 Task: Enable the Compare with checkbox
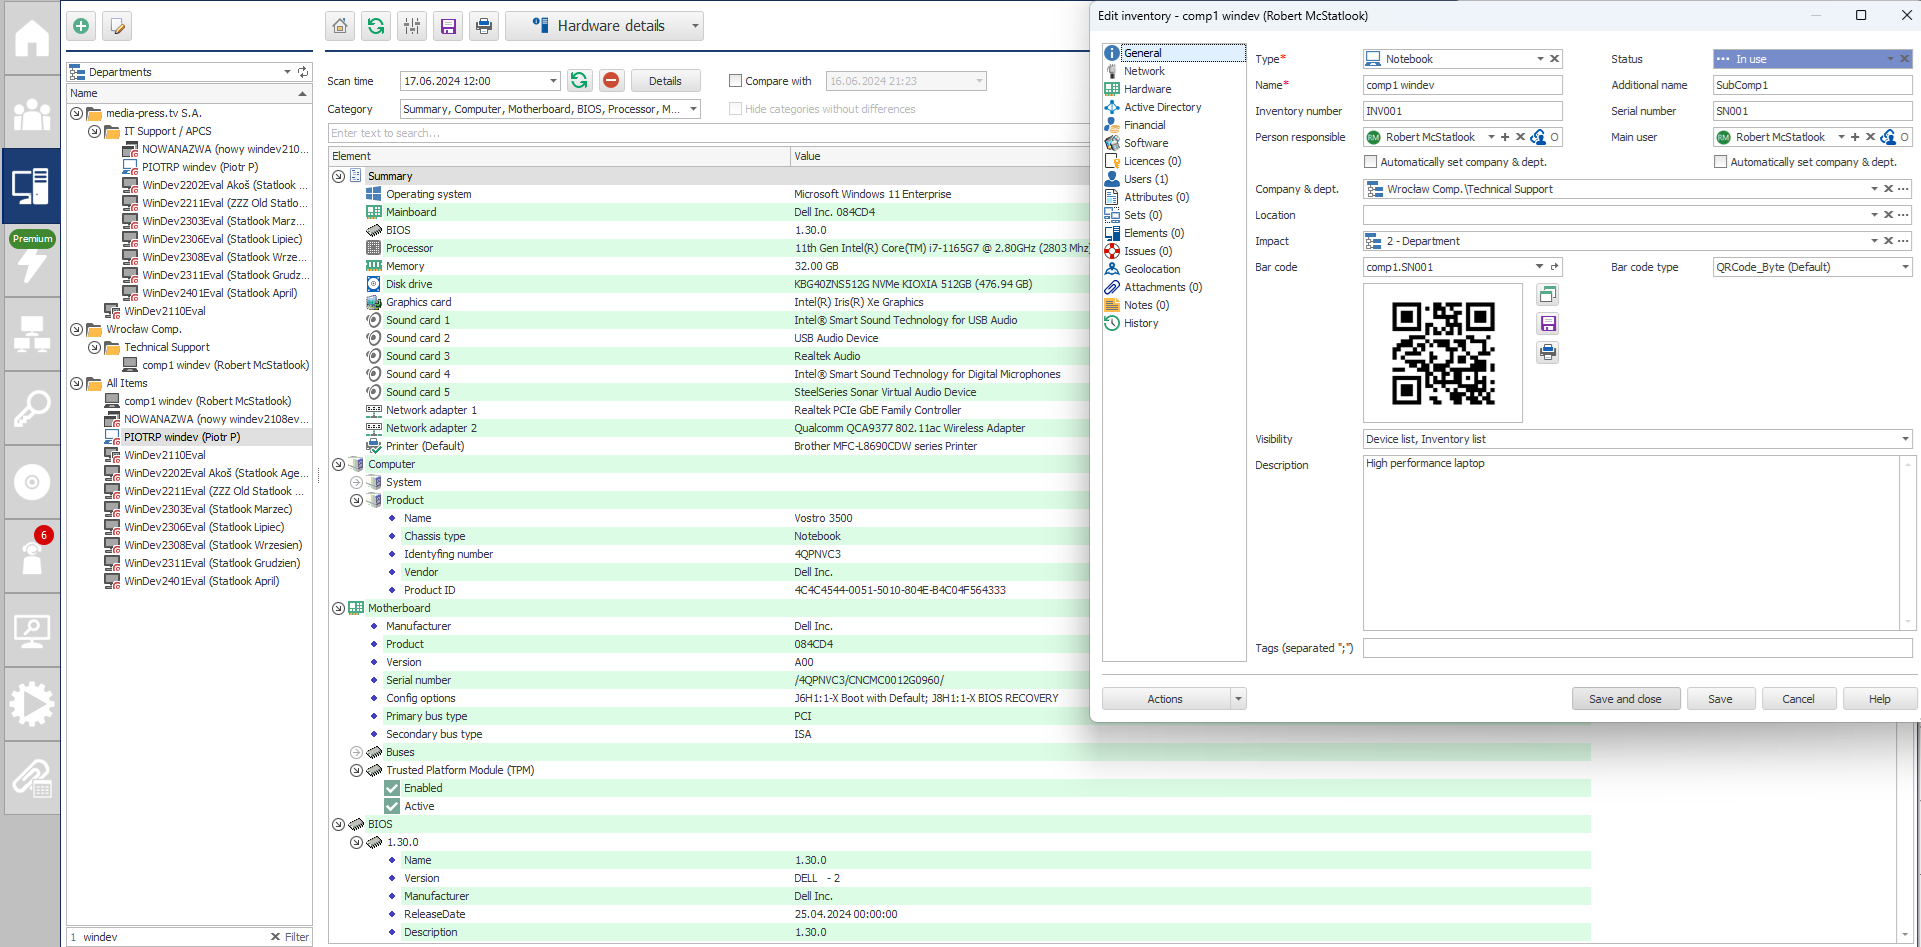click(736, 81)
